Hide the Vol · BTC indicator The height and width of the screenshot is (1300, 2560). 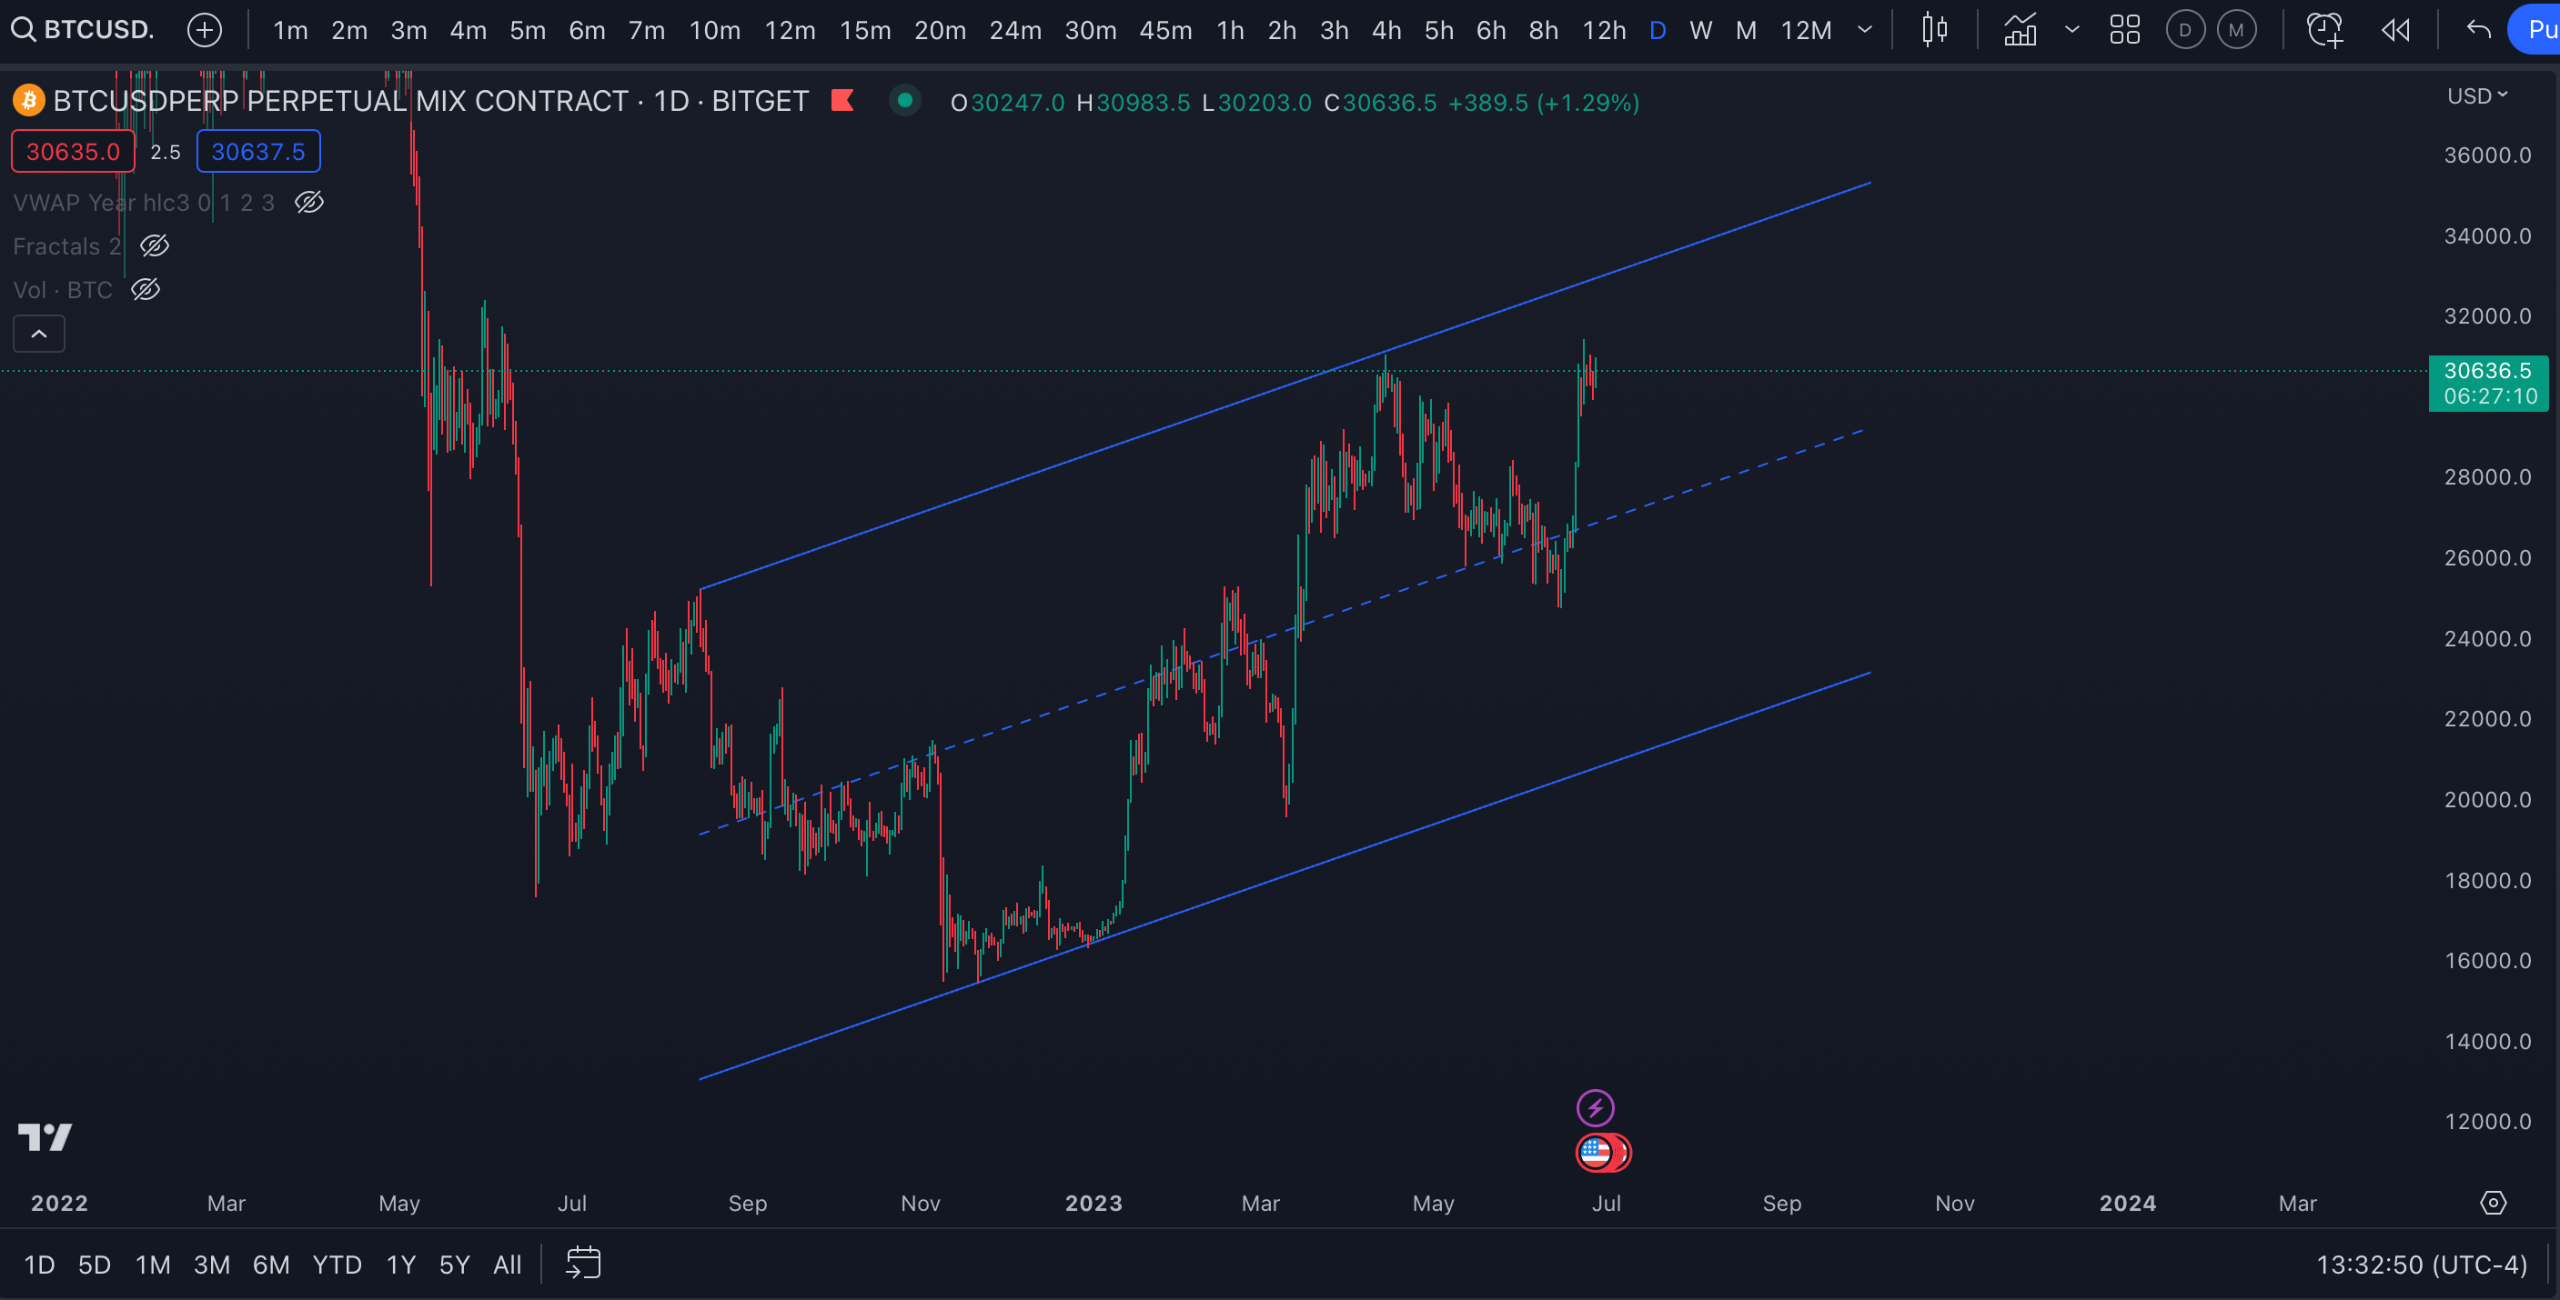(x=146, y=289)
